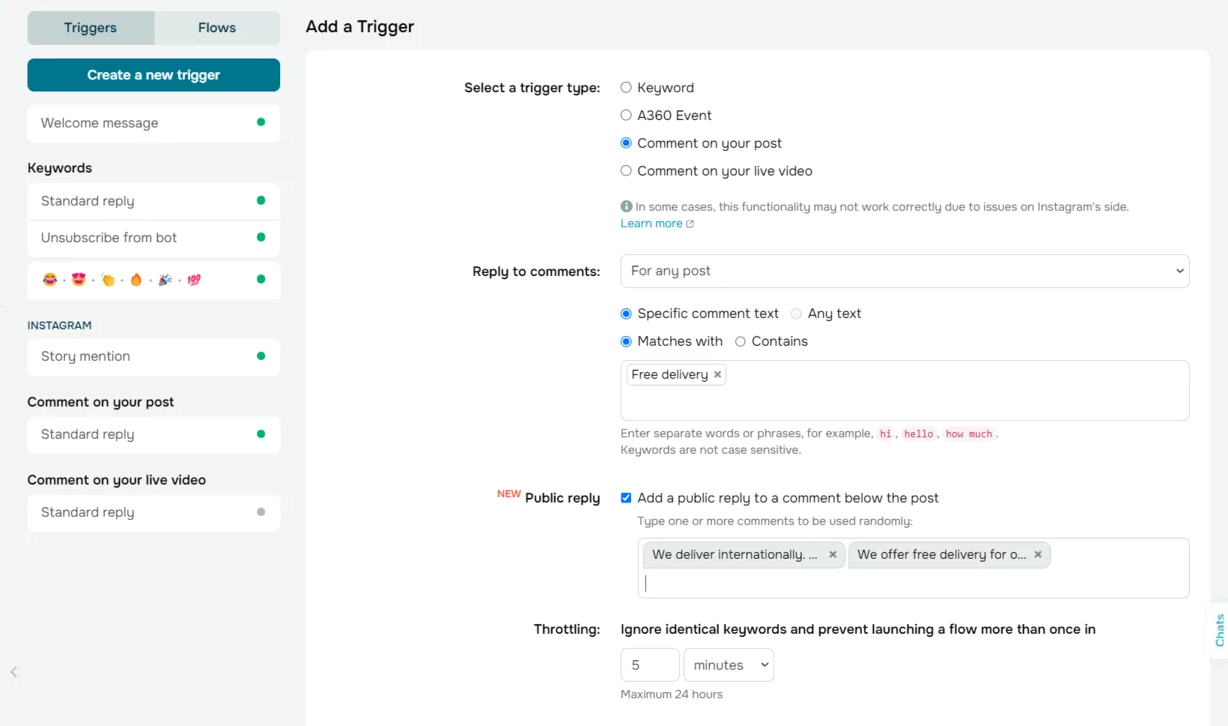Remove the 'We offer free delivery' reply tag
The image size is (1228, 726).
click(1037, 555)
